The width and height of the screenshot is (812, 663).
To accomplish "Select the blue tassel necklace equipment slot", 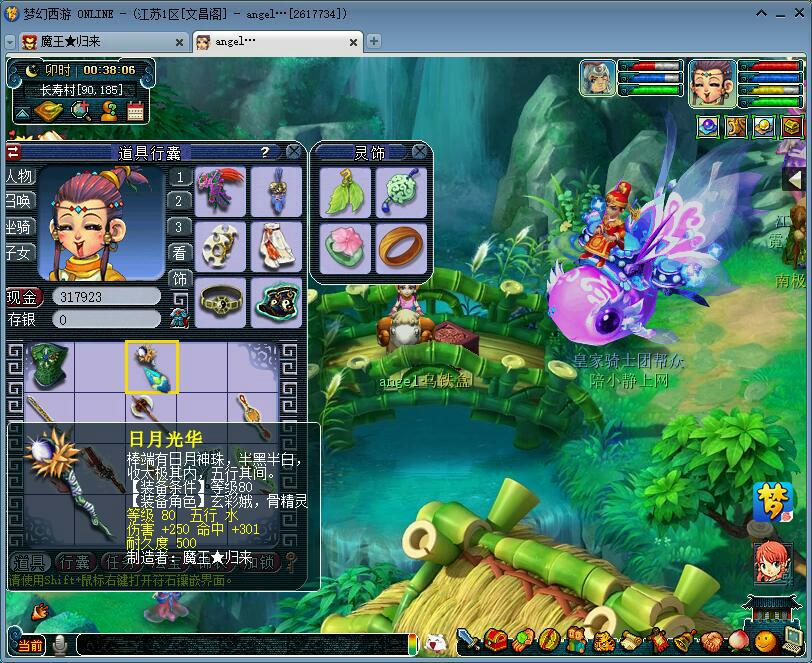I will tap(276, 191).
